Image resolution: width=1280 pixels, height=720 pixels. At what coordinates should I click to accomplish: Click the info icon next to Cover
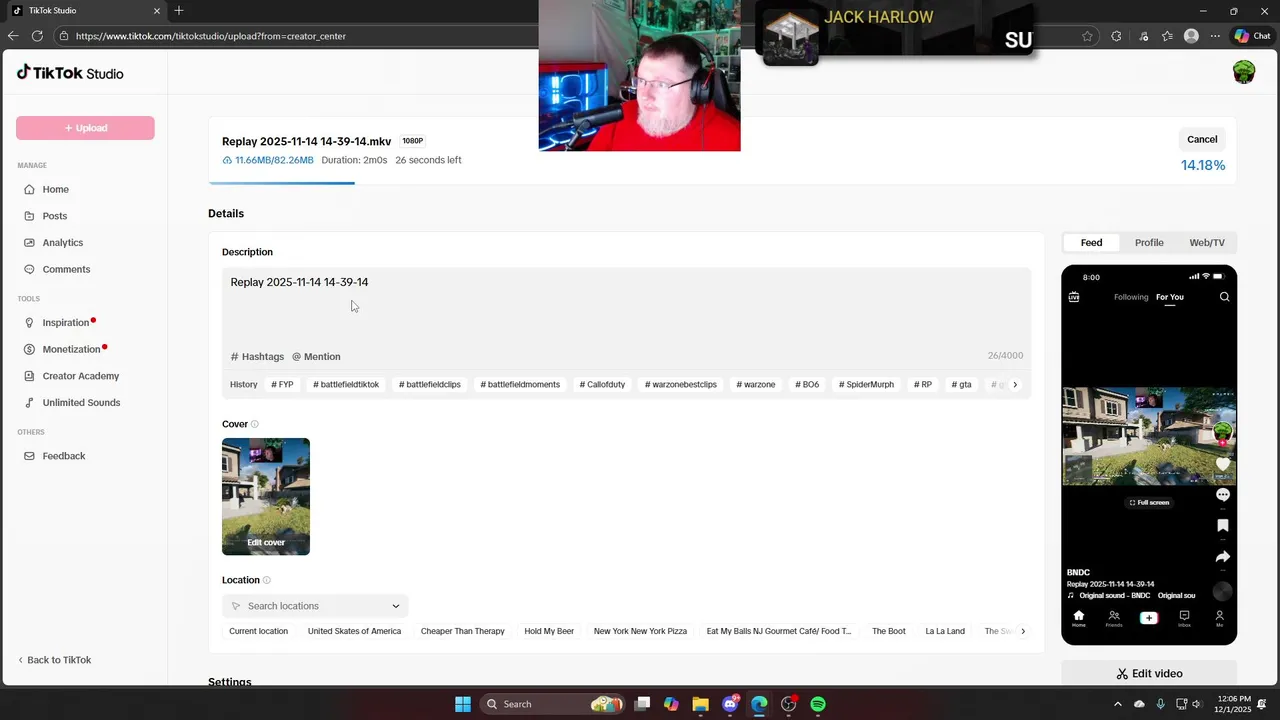pos(254,424)
